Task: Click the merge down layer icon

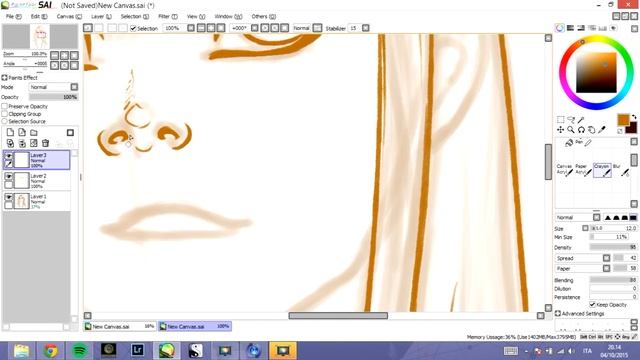Action: (22, 143)
